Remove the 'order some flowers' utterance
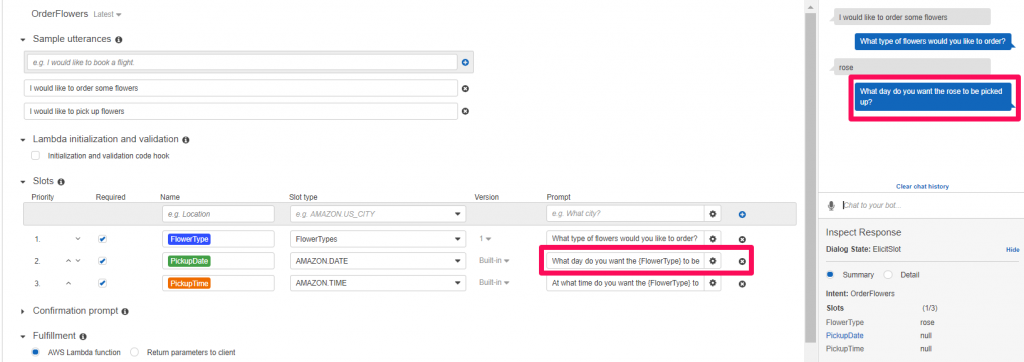The height and width of the screenshot is (362, 1024). [465, 88]
